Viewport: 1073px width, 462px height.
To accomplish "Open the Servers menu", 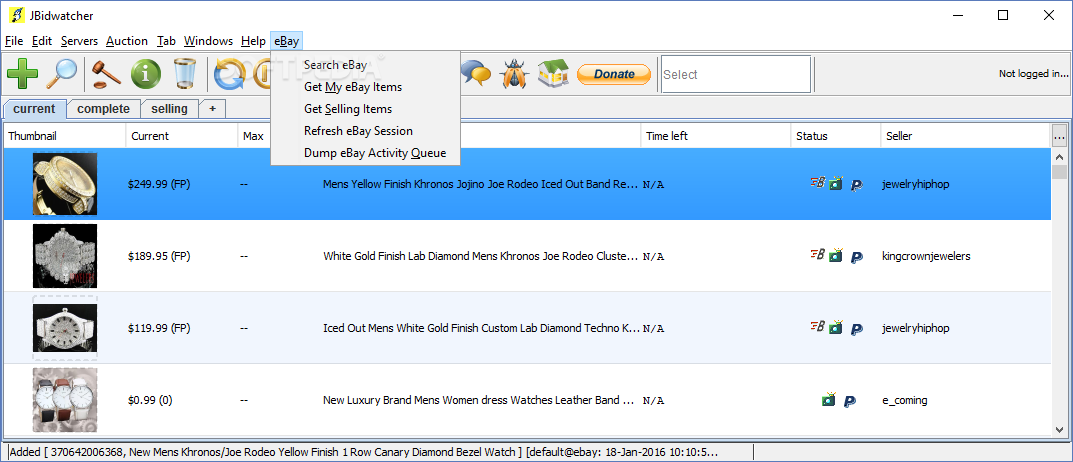I will tap(79, 41).
